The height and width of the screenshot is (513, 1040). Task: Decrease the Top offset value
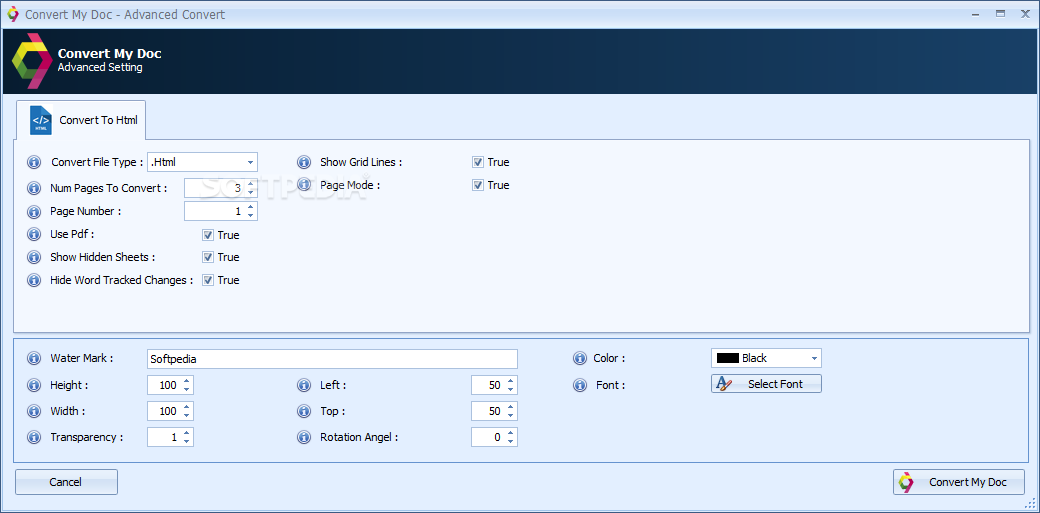[x=510, y=415]
